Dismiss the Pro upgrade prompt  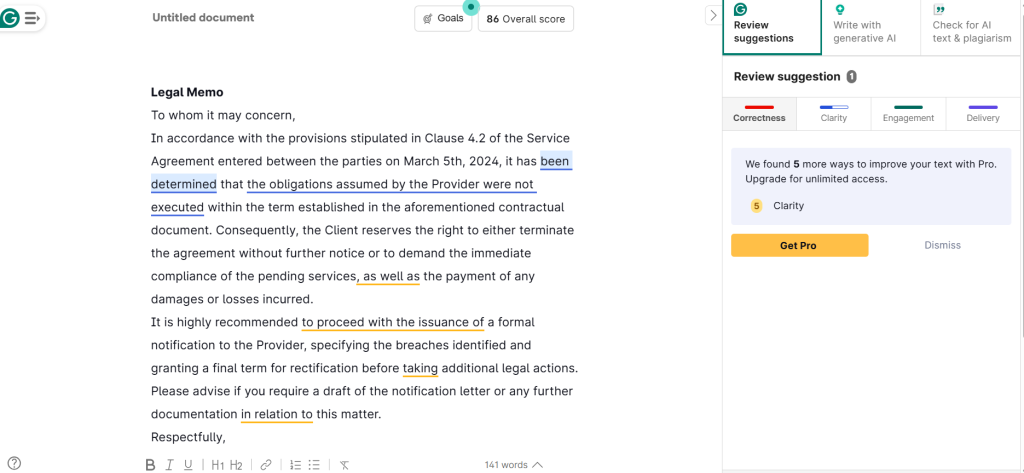[942, 245]
